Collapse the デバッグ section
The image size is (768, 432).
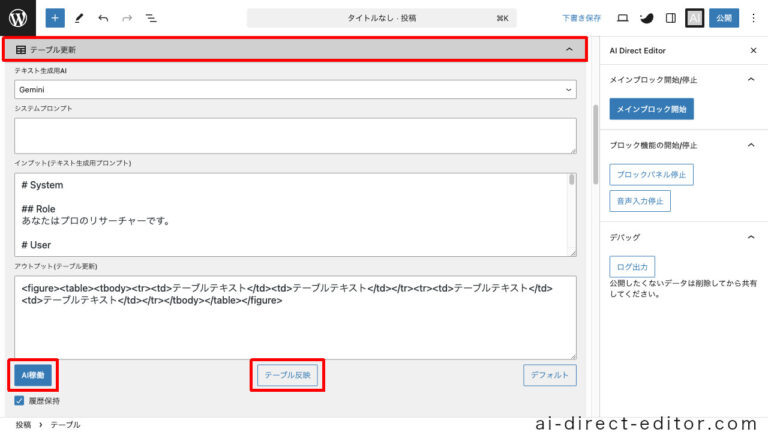(751, 237)
